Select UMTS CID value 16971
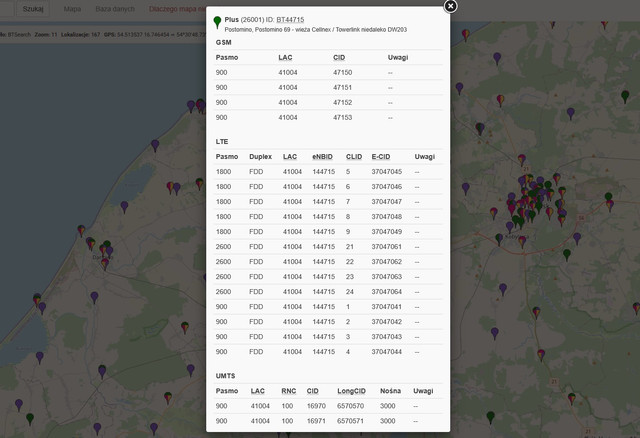 click(x=316, y=421)
